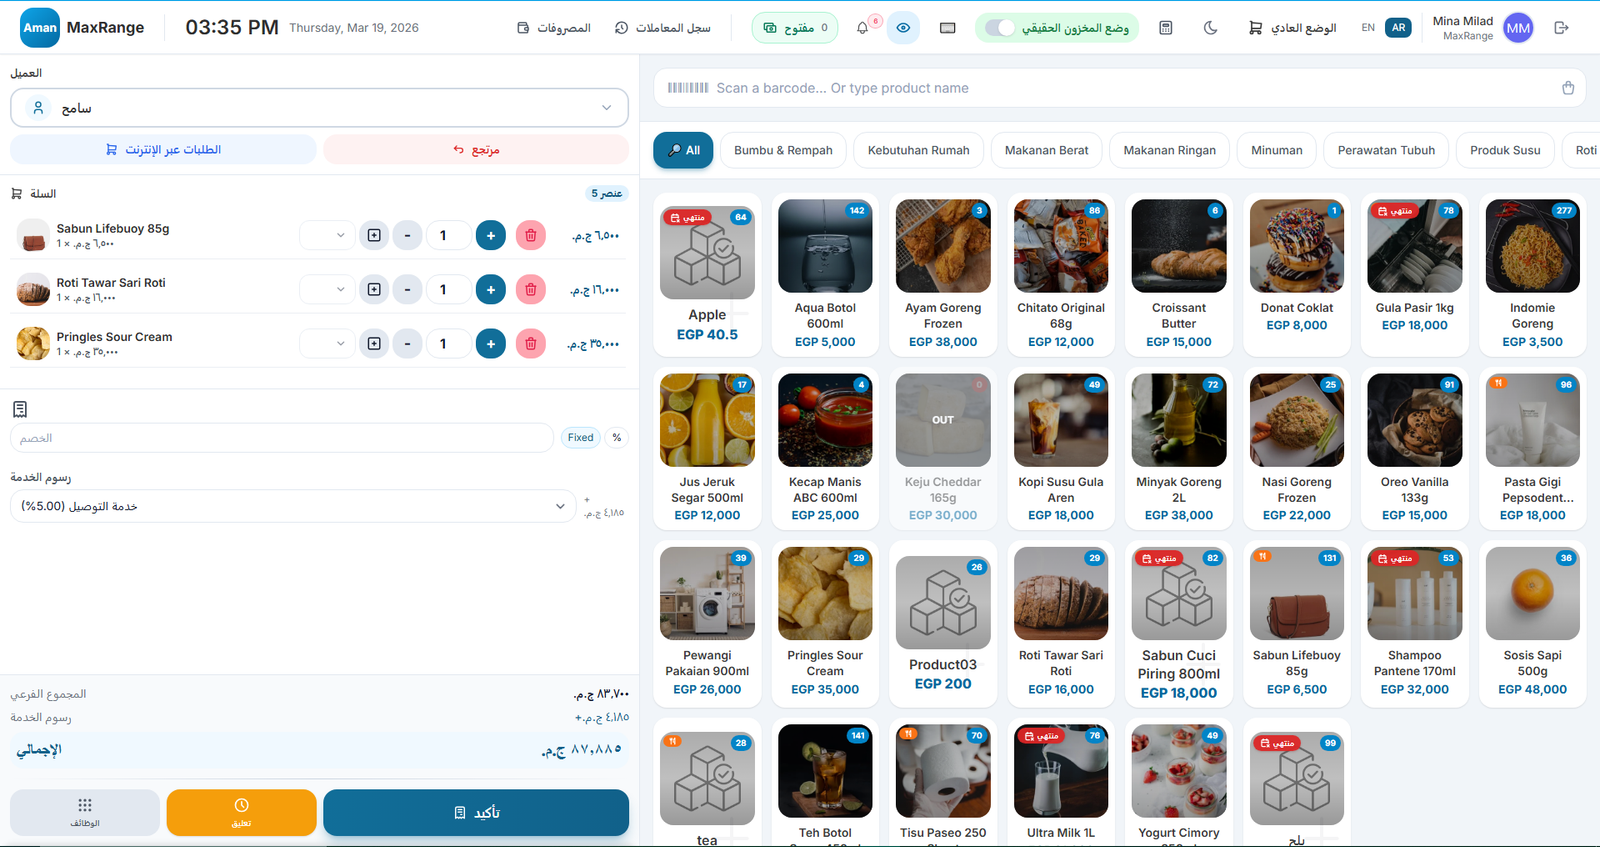
Task: Open the unit dropdown for Pringles Sour Cream
Action: [327, 344]
